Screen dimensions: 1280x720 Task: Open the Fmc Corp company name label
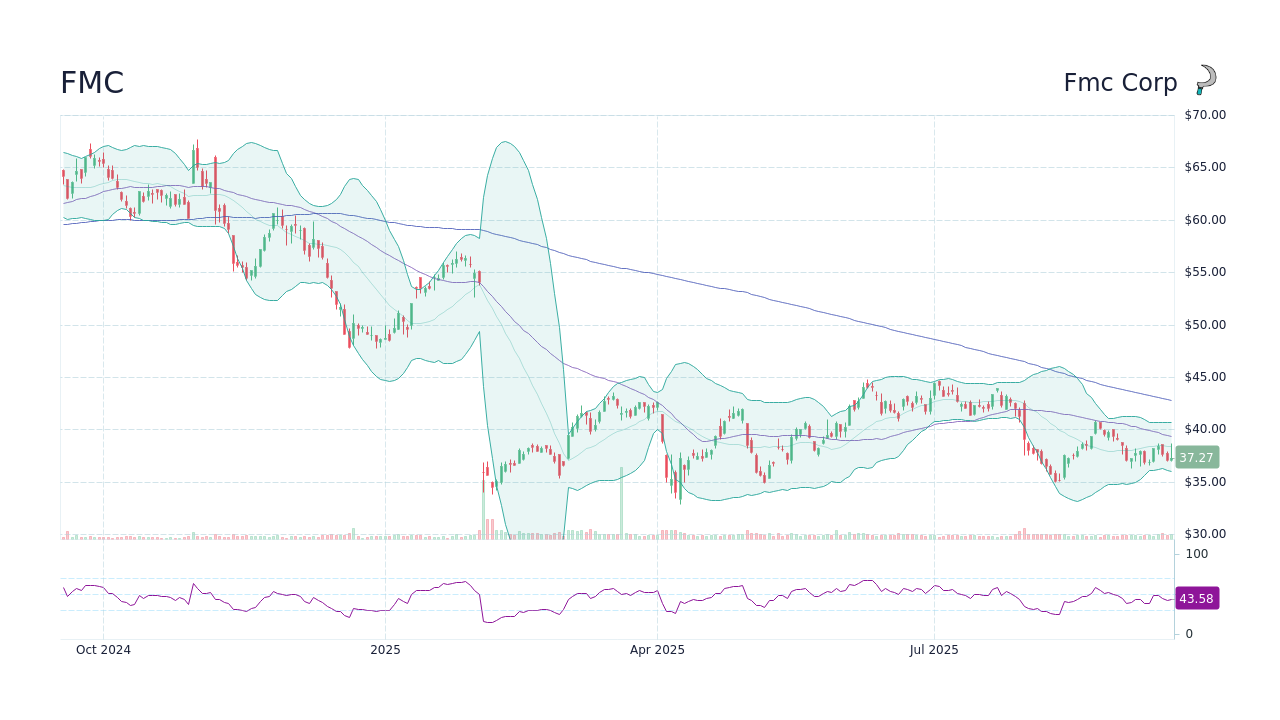click(1120, 82)
